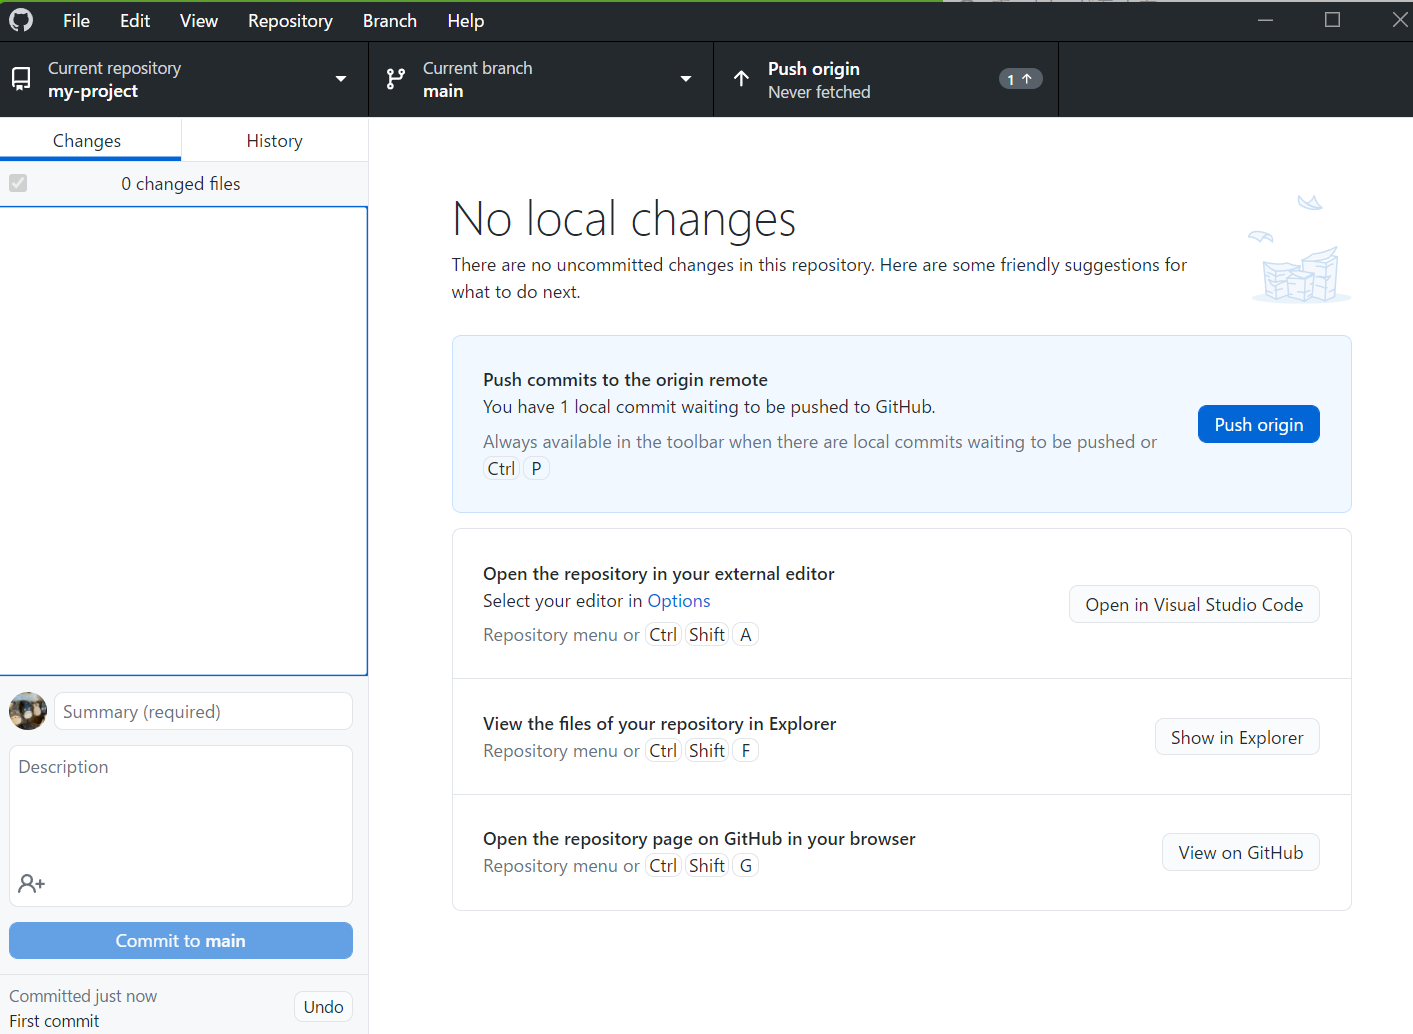Open the Repository menu

(x=290, y=20)
